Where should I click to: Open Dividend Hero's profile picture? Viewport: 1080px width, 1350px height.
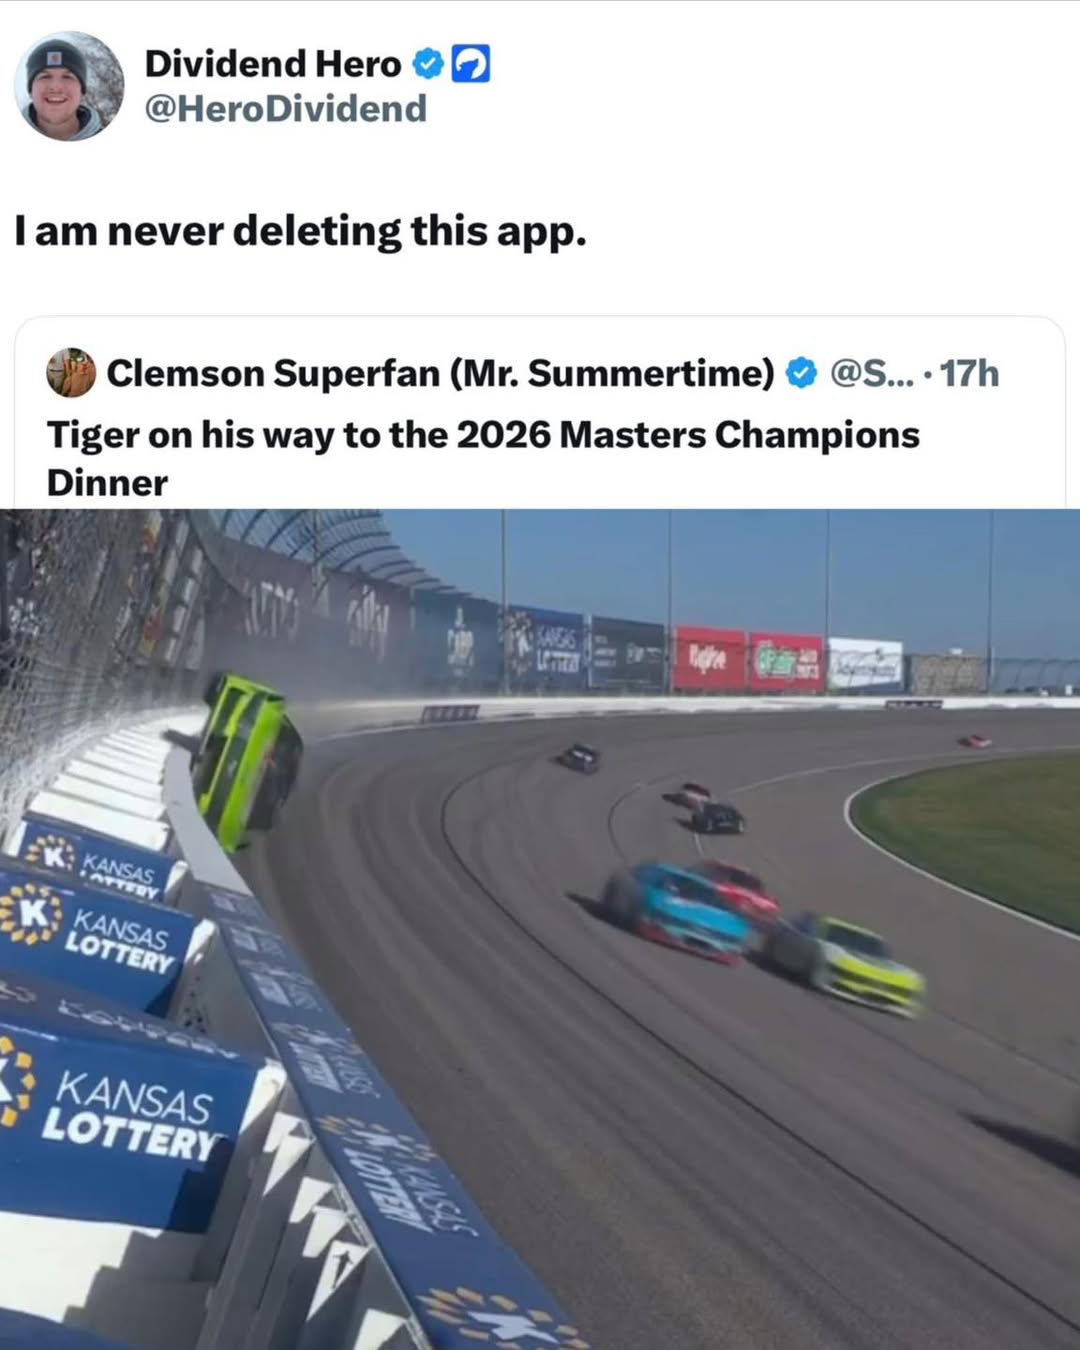pos(69,86)
